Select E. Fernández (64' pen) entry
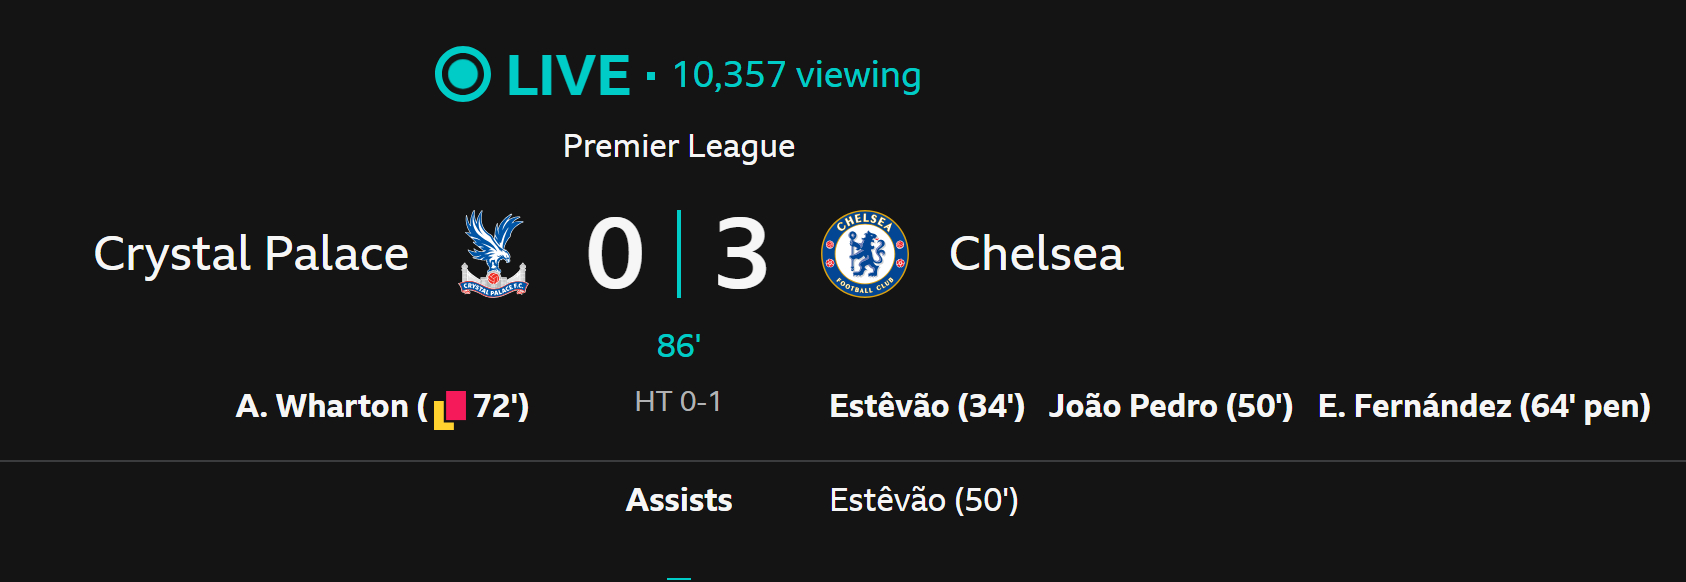Viewport: 1686px width, 582px height. click(1484, 406)
